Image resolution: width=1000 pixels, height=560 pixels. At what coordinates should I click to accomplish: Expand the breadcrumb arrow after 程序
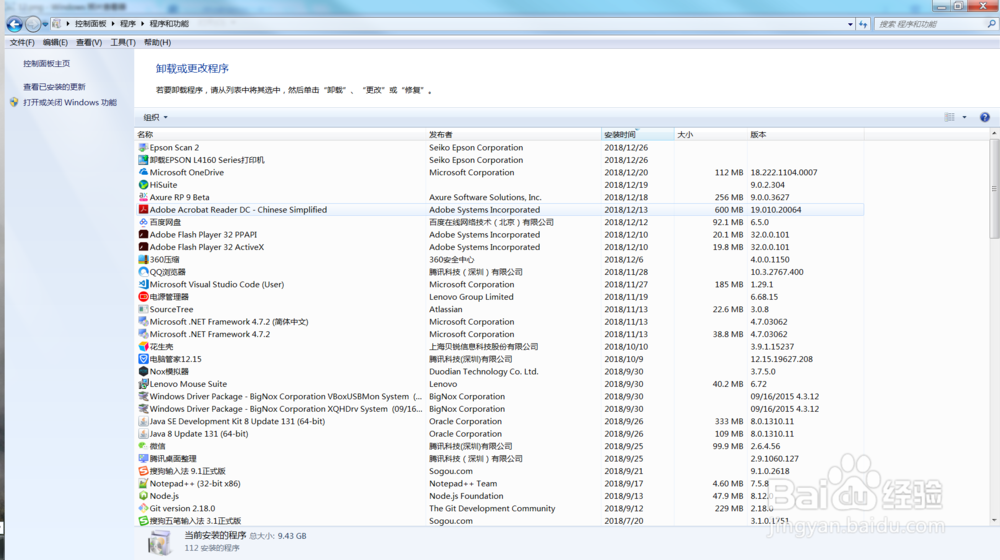(142, 24)
